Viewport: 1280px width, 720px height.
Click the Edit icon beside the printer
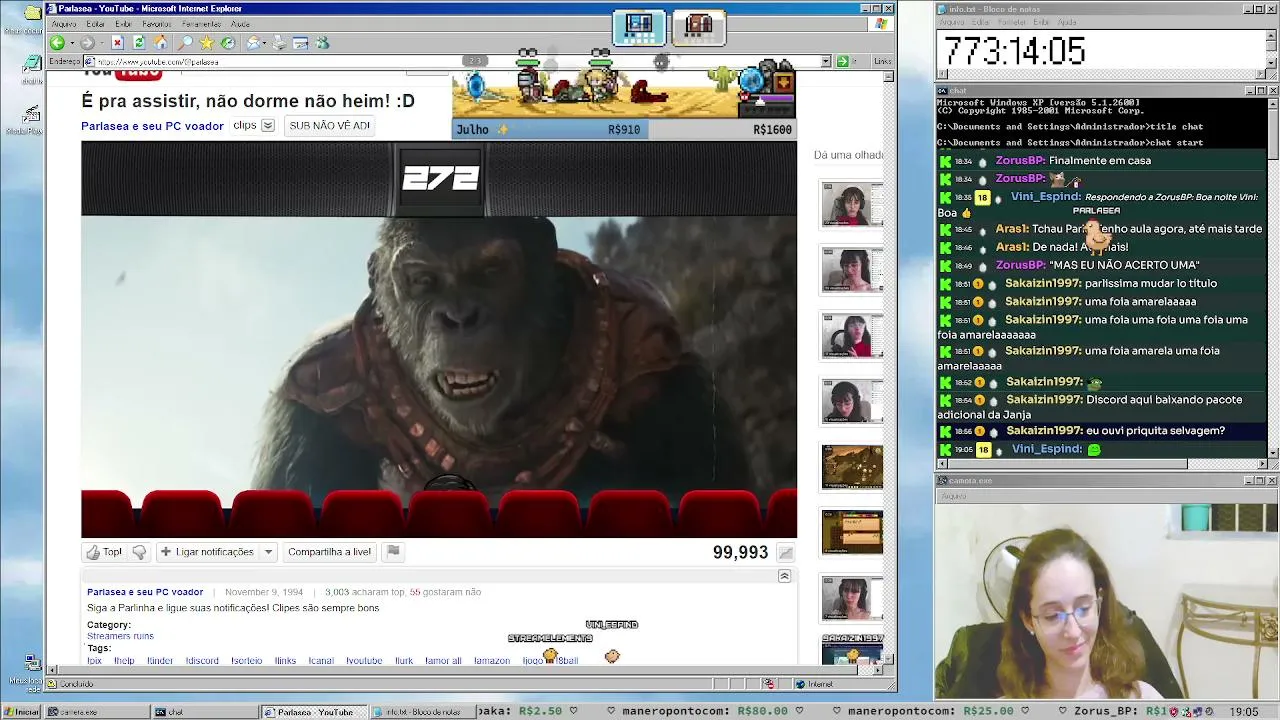[x=300, y=43]
